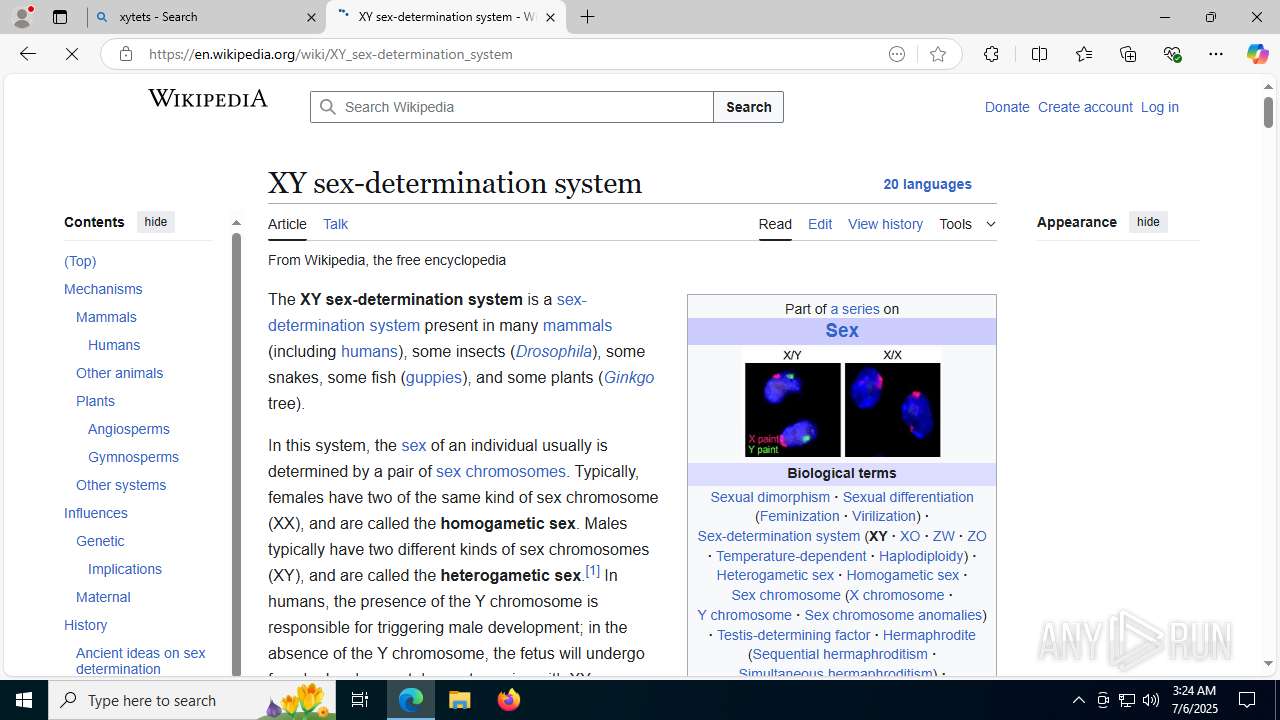Jump to (Top) in contents

tap(80, 261)
